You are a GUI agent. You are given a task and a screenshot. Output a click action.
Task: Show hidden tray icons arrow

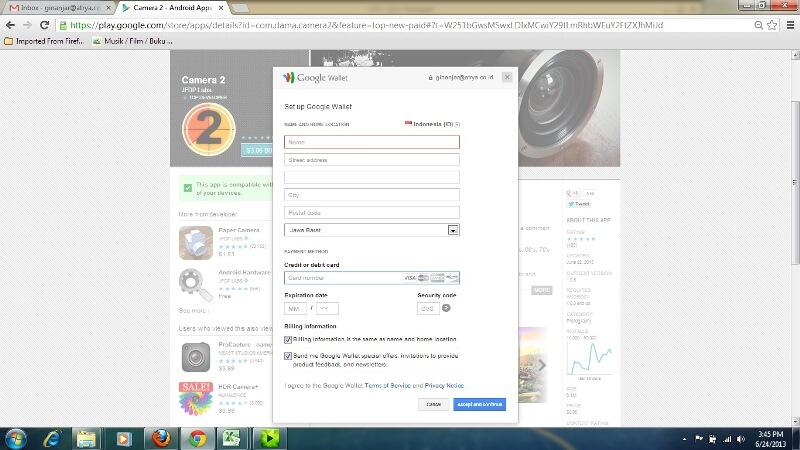[x=684, y=439]
